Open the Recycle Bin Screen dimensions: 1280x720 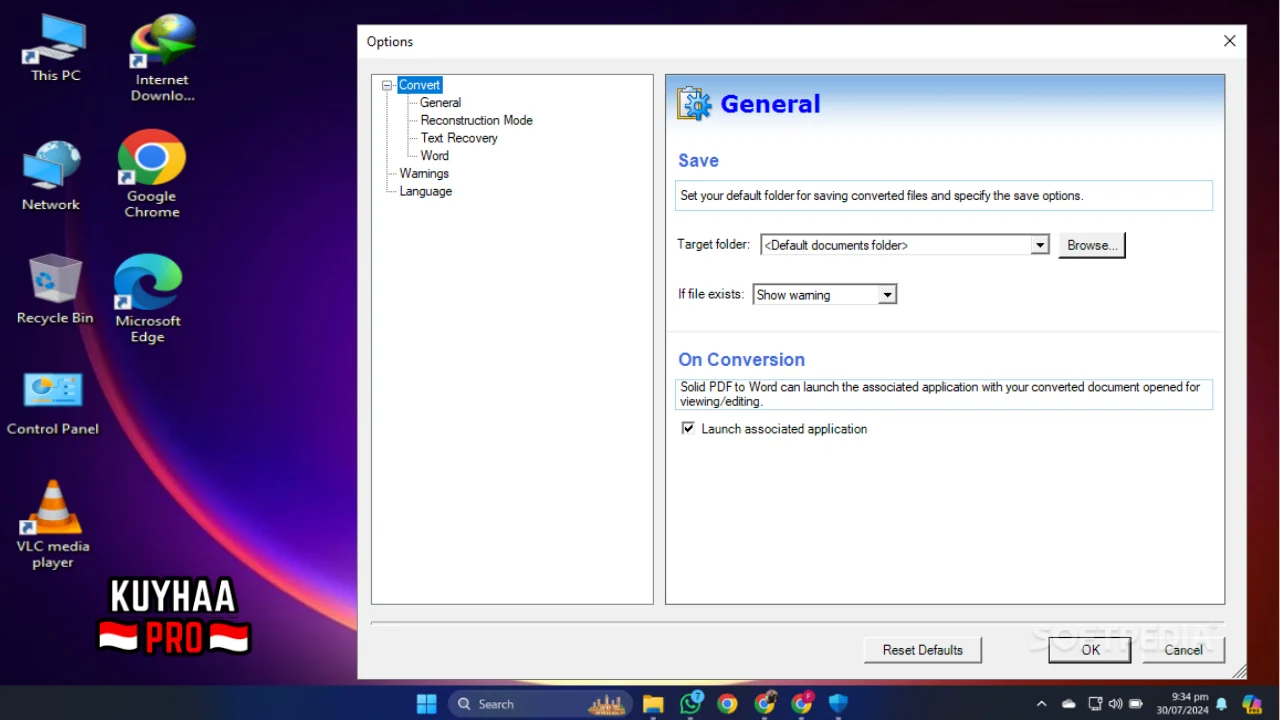pos(55,289)
